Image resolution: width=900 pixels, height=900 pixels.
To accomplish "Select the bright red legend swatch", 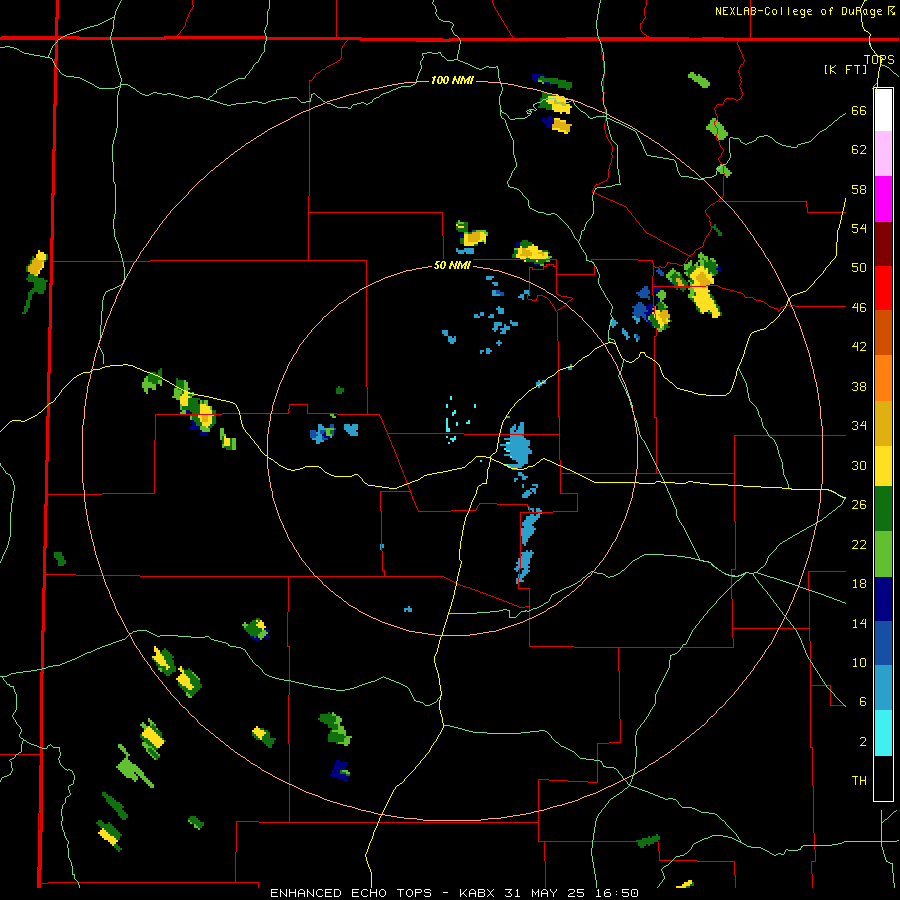I will [x=883, y=288].
